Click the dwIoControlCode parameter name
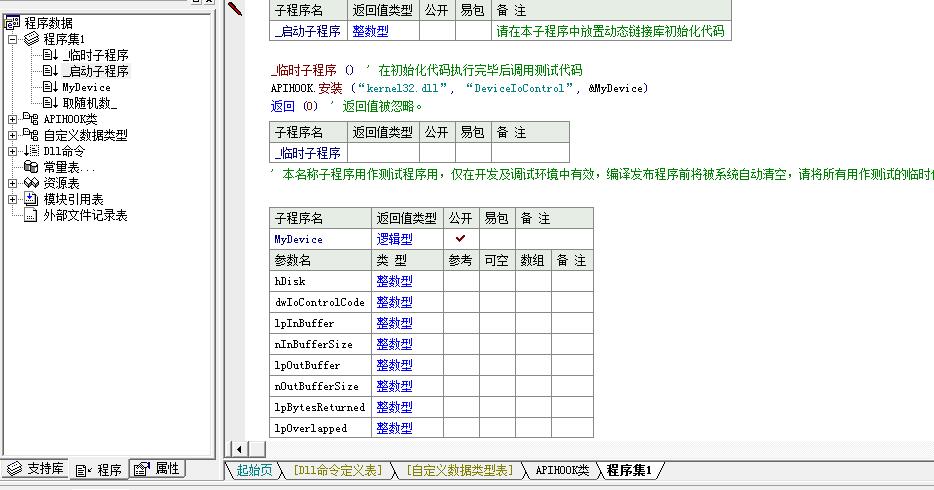The width and height of the screenshot is (934, 490). (x=319, y=302)
